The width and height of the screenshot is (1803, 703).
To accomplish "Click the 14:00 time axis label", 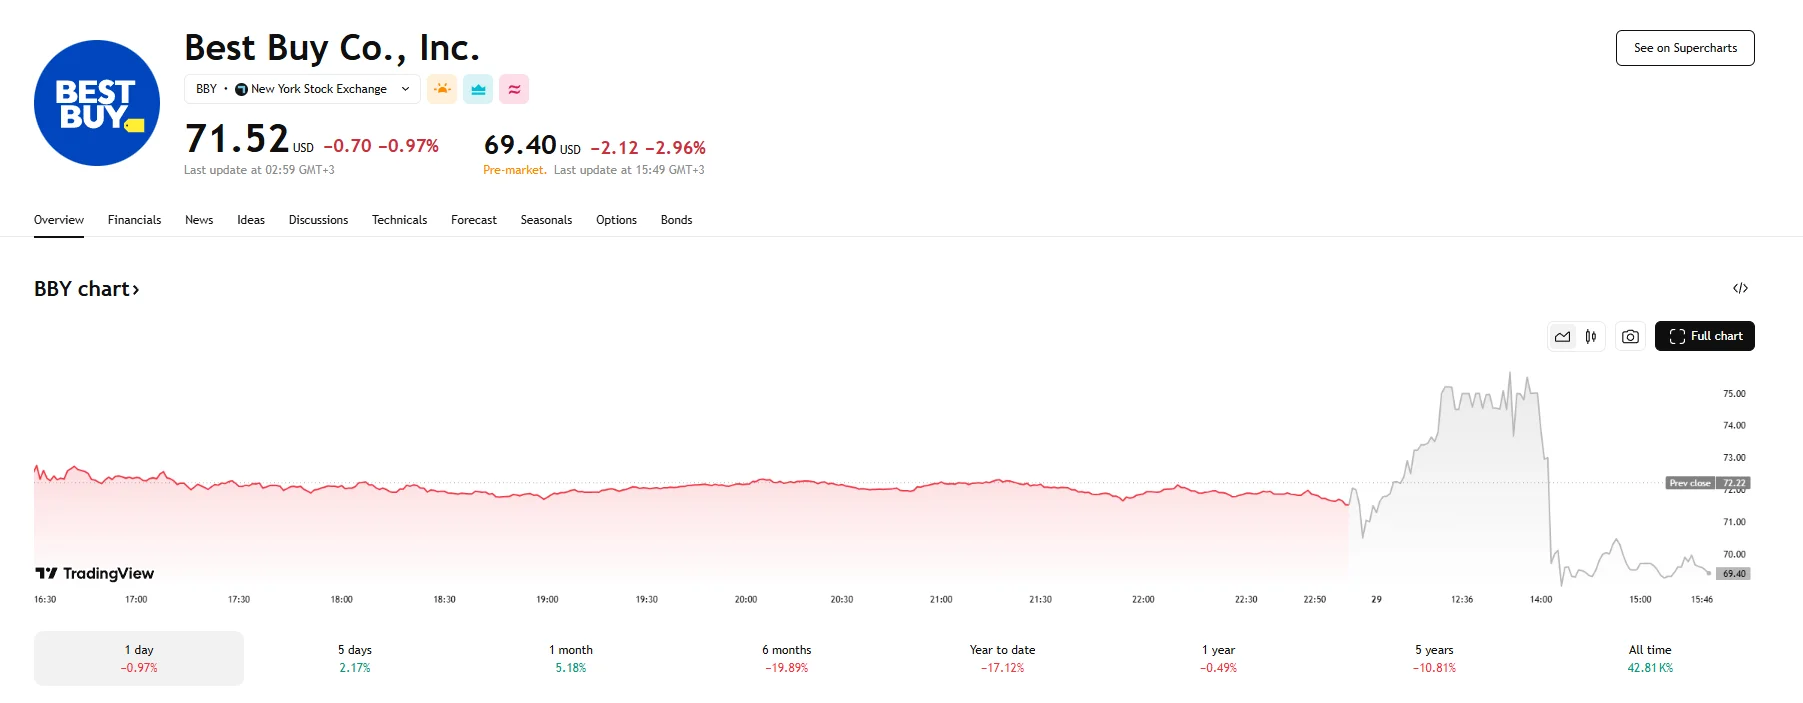I will (1541, 600).
